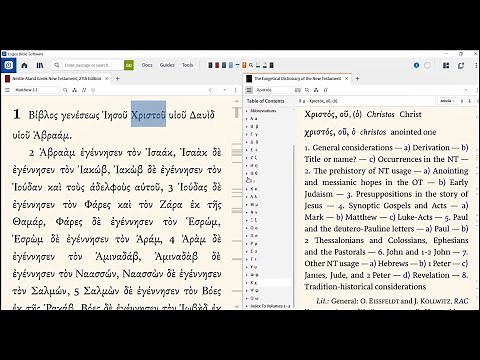Screen dimensions: 480x360
Task: Expand the Α α section
Action: [x=247, y=119]
